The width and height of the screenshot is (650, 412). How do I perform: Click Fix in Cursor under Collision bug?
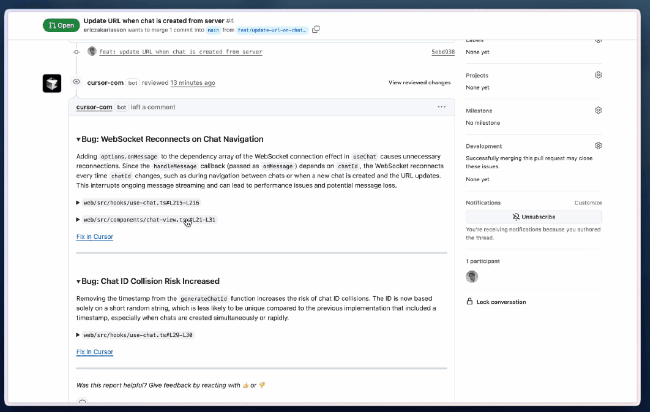(x=94, y=352)
